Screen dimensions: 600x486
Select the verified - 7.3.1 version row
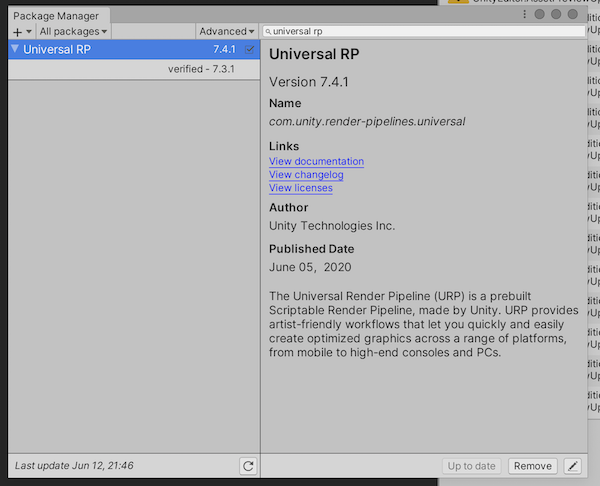[x=134, y=69]
